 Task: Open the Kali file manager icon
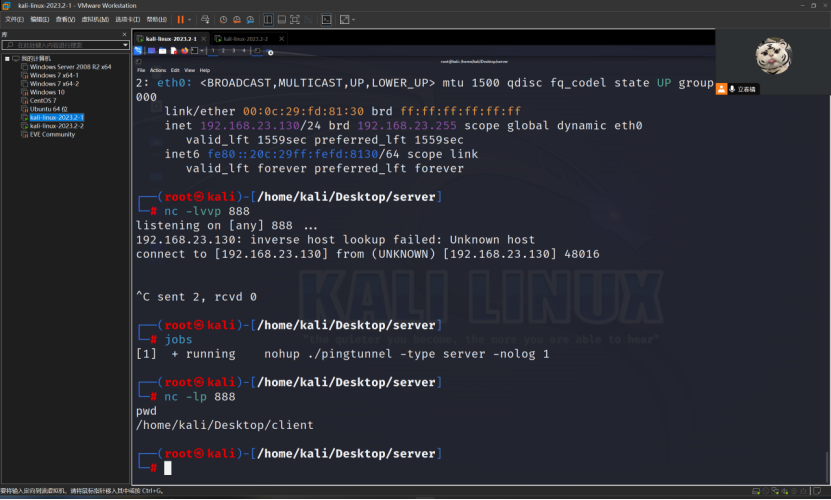coord(162,51)
